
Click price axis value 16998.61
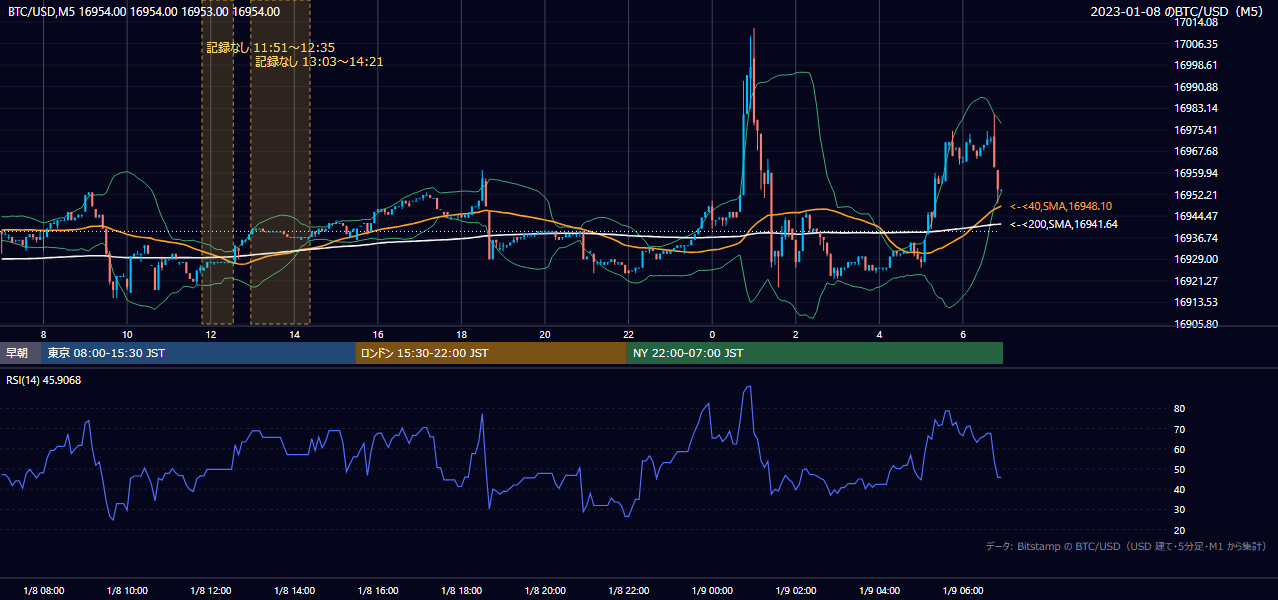coord(1195,65)
